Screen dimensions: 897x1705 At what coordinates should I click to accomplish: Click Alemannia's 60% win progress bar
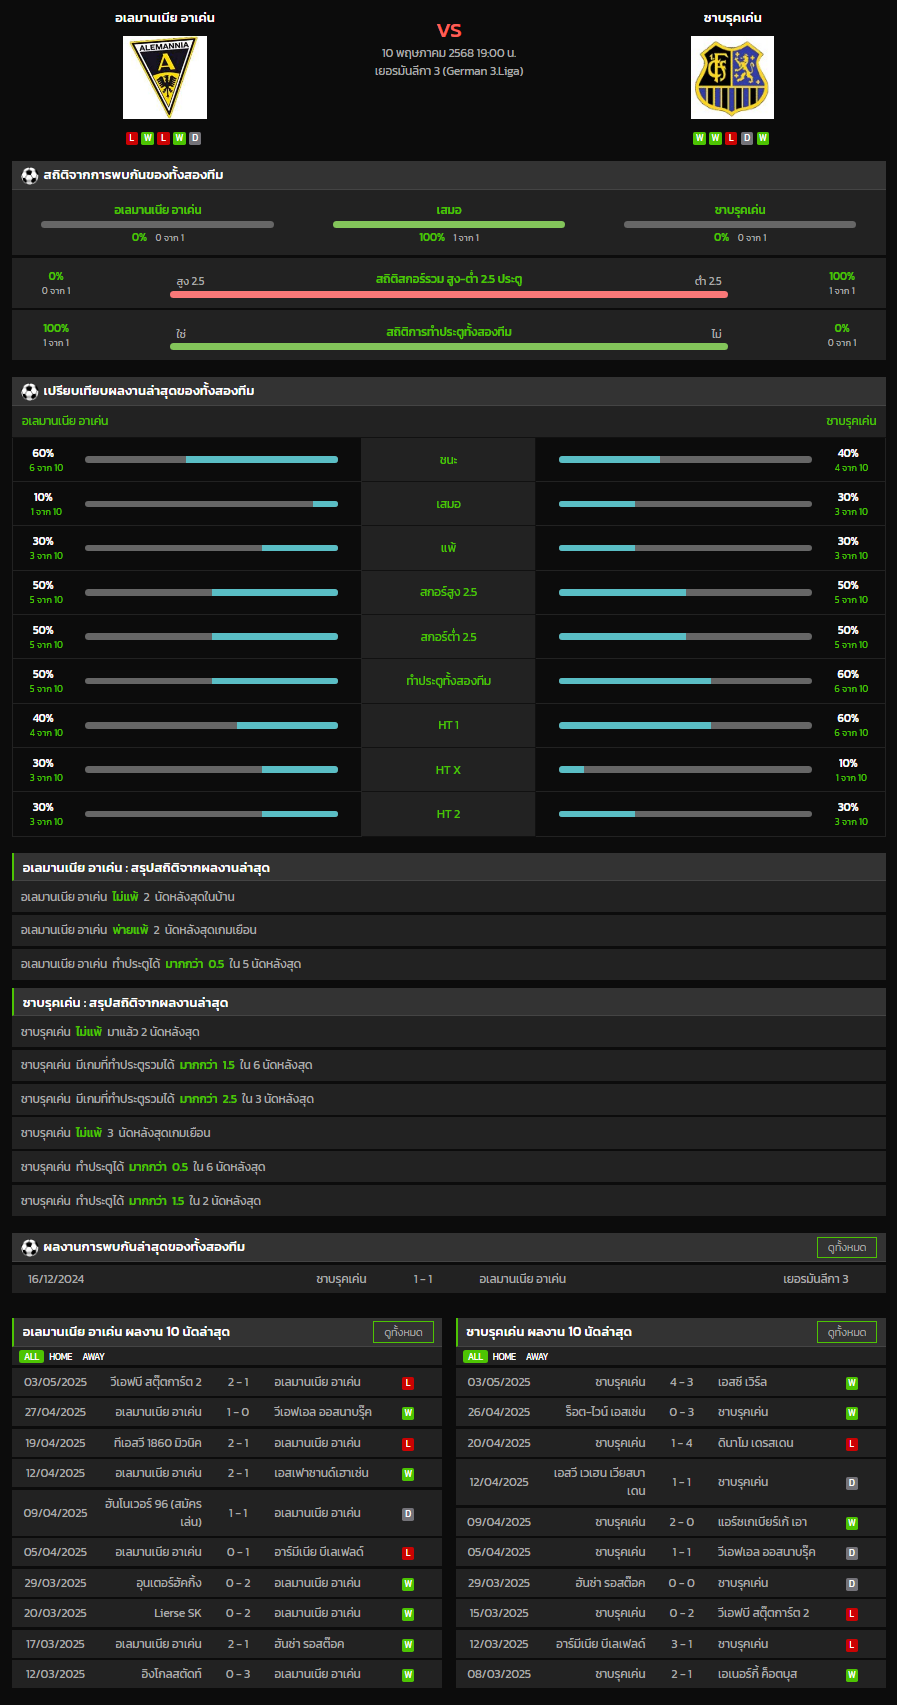(211, 460)
